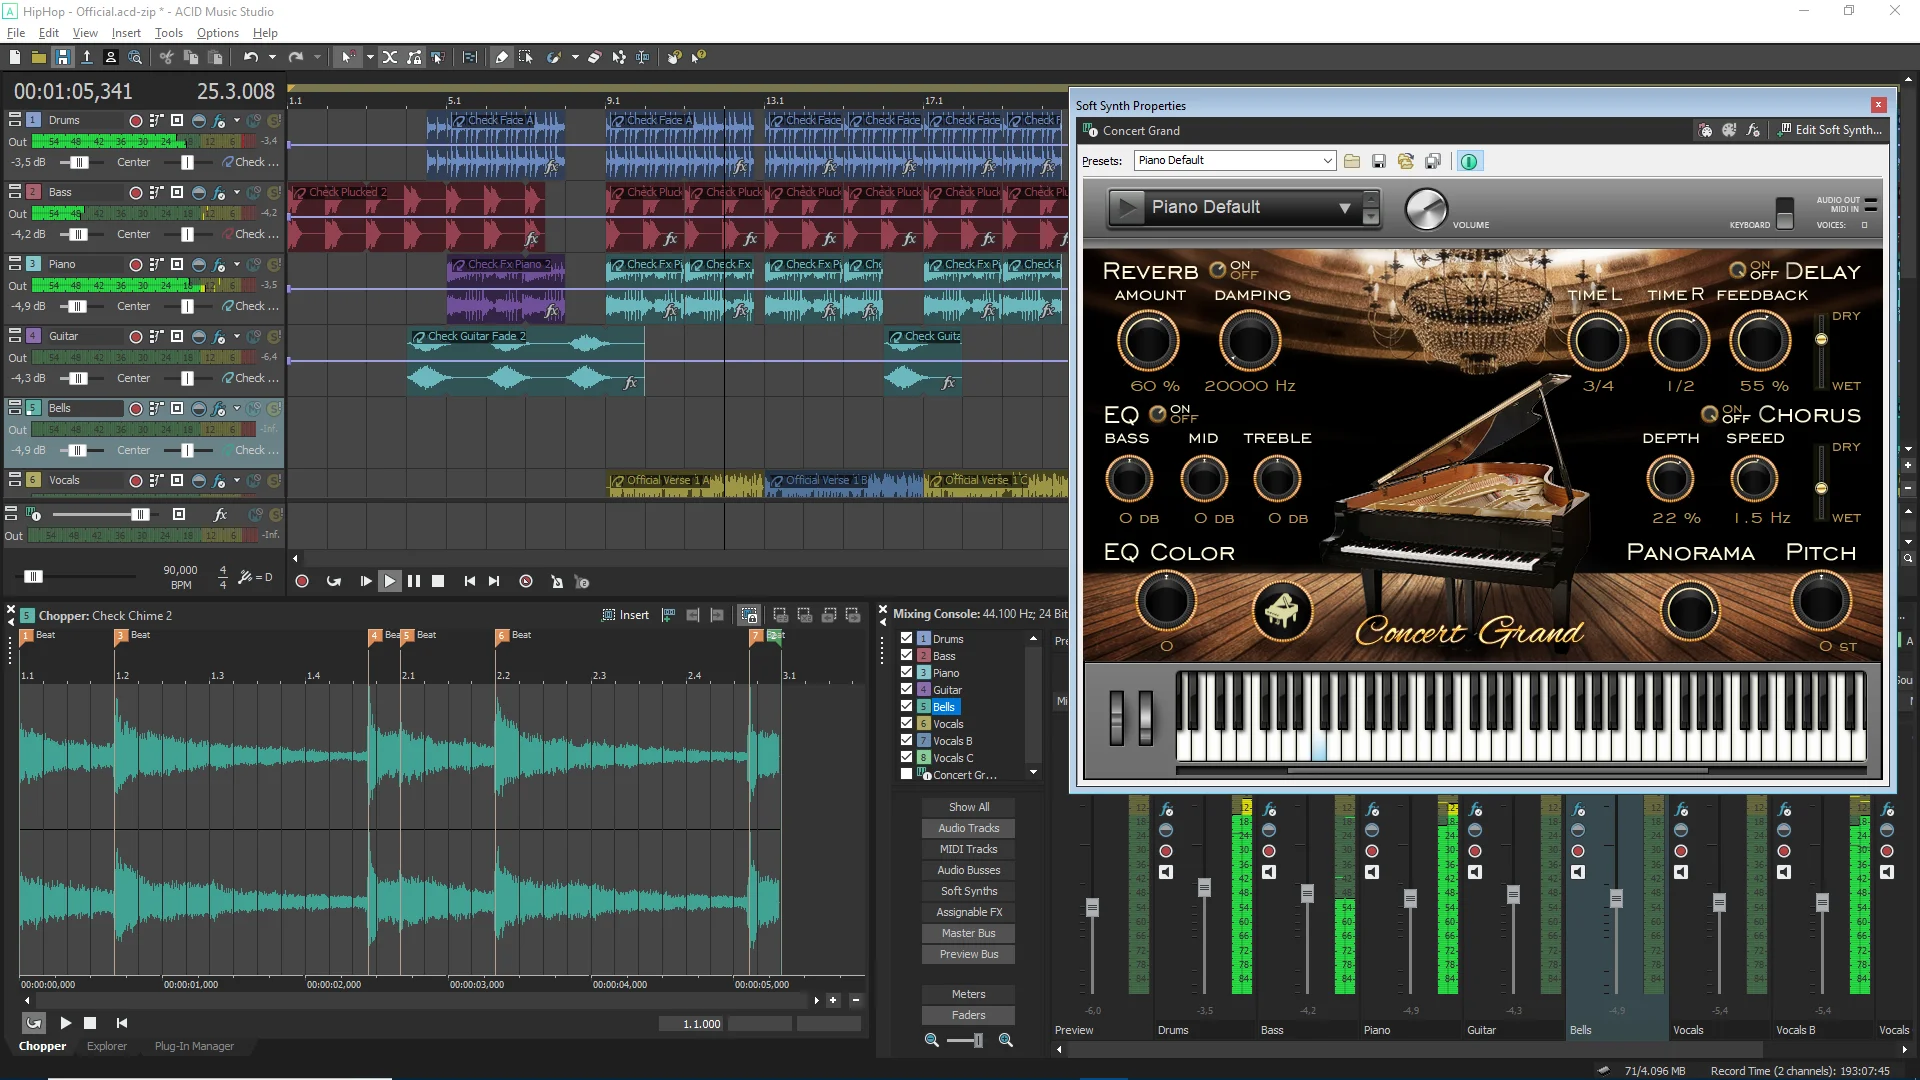This screenshot has width=1920, height=1080.
Task: Click Edit Soft Synth... button
Action: click(x=1830, y=130)
